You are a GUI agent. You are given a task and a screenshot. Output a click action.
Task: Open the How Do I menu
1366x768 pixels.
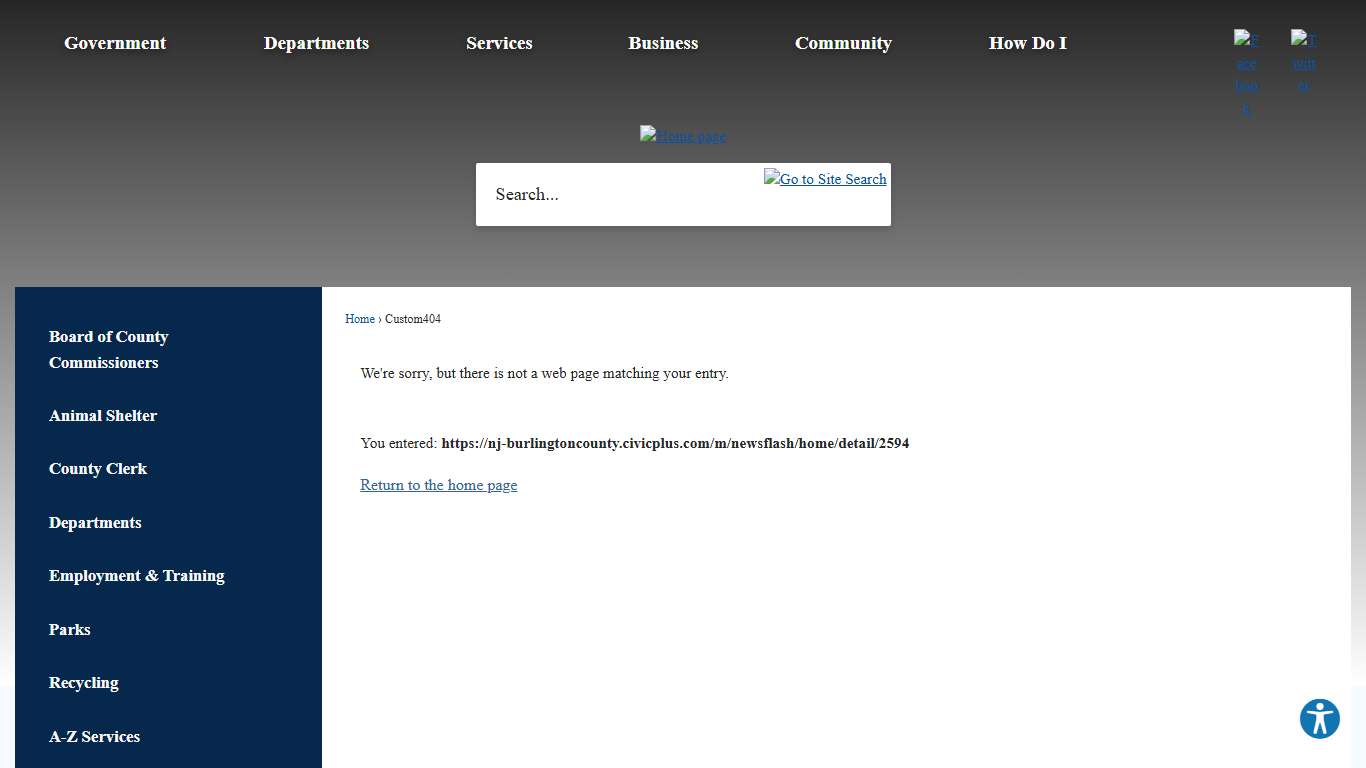(x=1027, y=43)
